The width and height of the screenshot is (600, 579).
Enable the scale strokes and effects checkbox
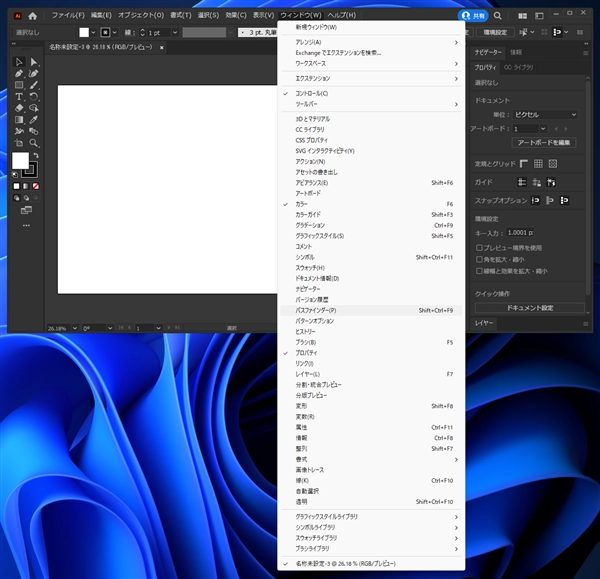[x=479, y=271]
